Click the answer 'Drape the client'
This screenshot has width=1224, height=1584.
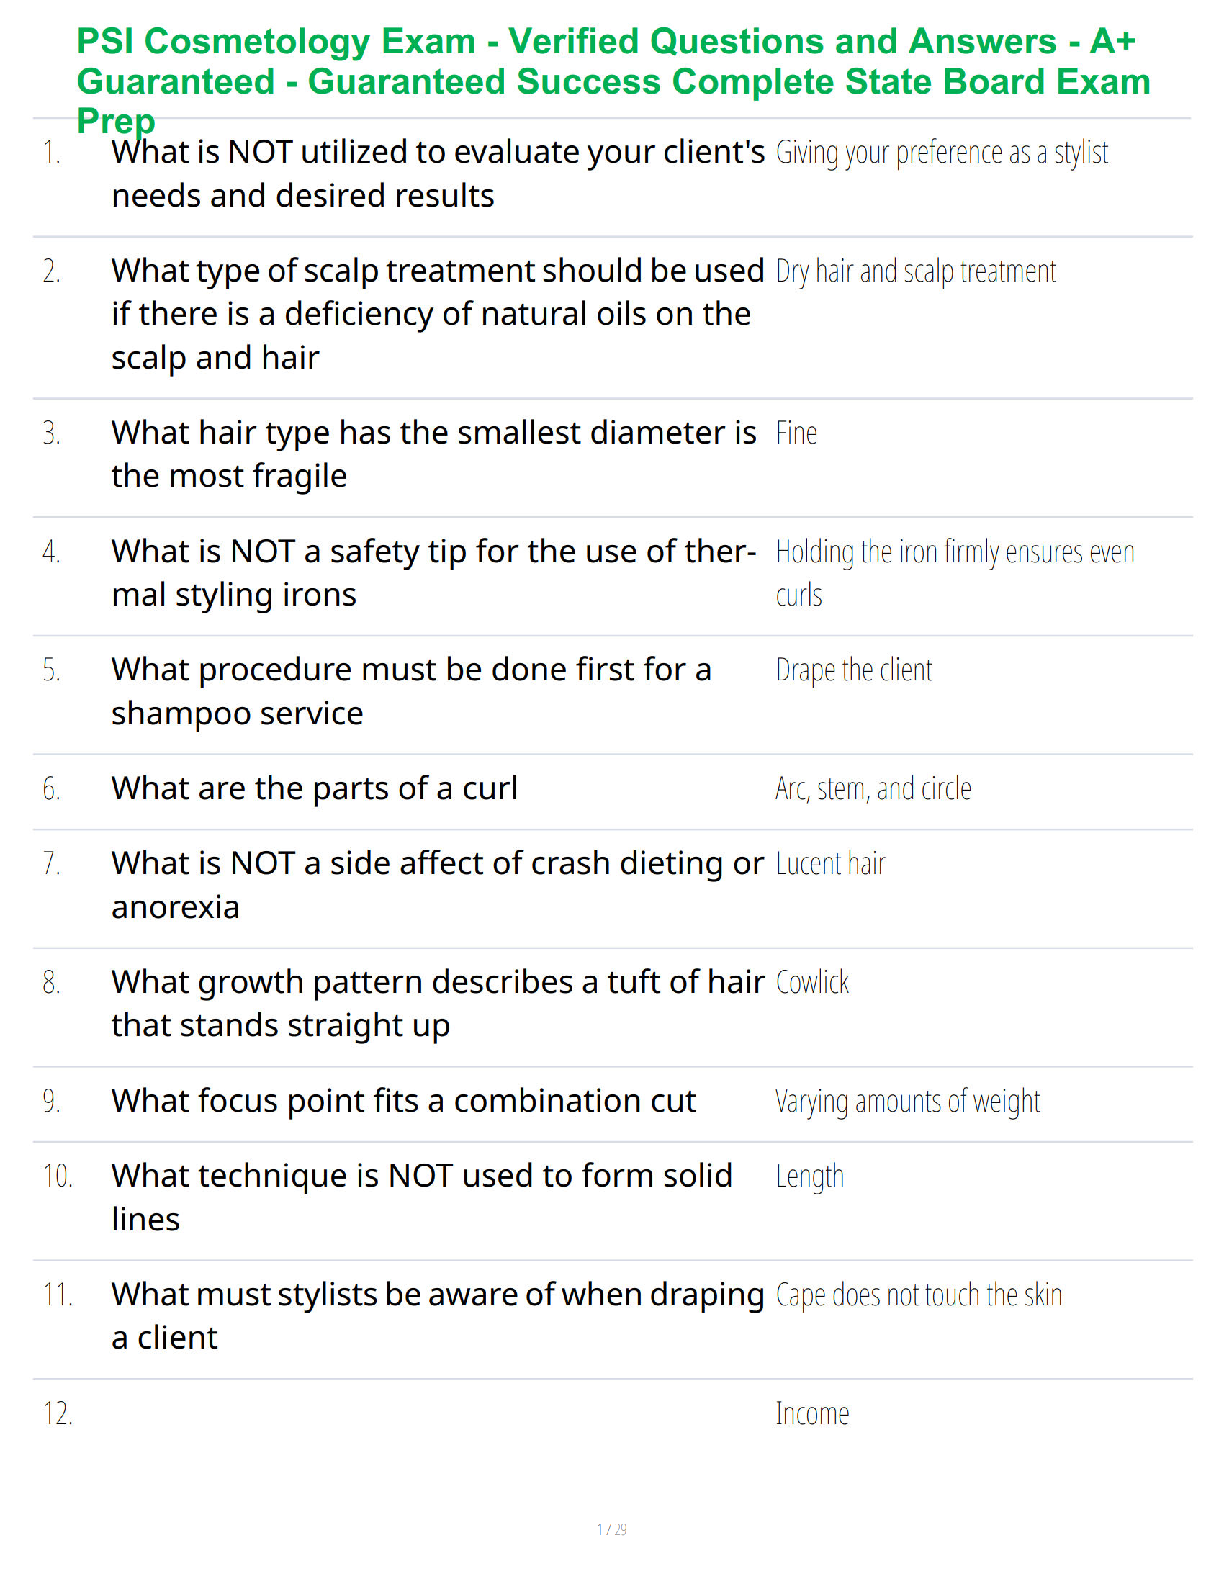(x=854, y=670)
